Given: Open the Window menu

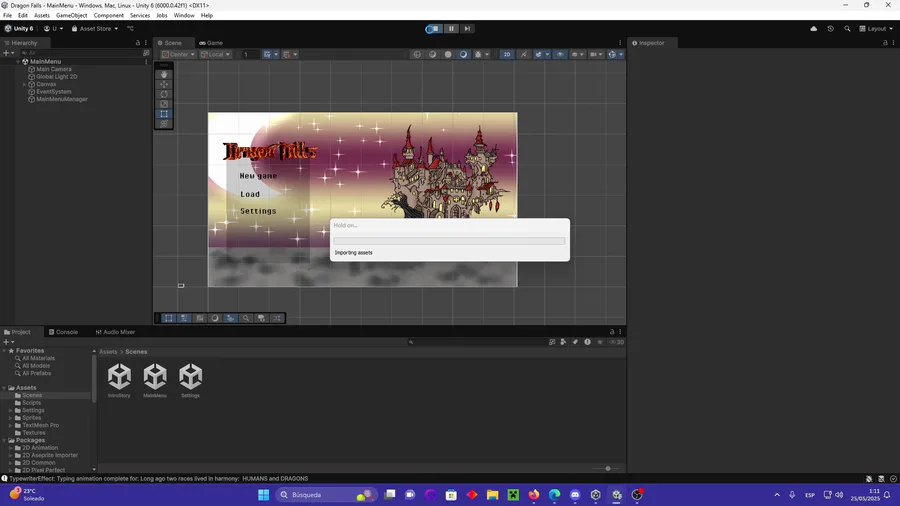Looking at the screenshot, I should (x=184, y=15).
